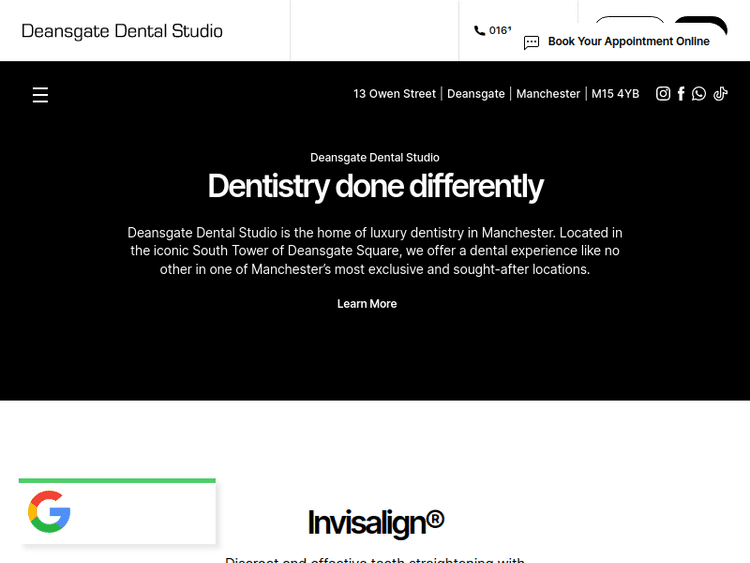Go home via Deansgate Dental Studio logo
This screenshot has width=750, height=563.
122,31
